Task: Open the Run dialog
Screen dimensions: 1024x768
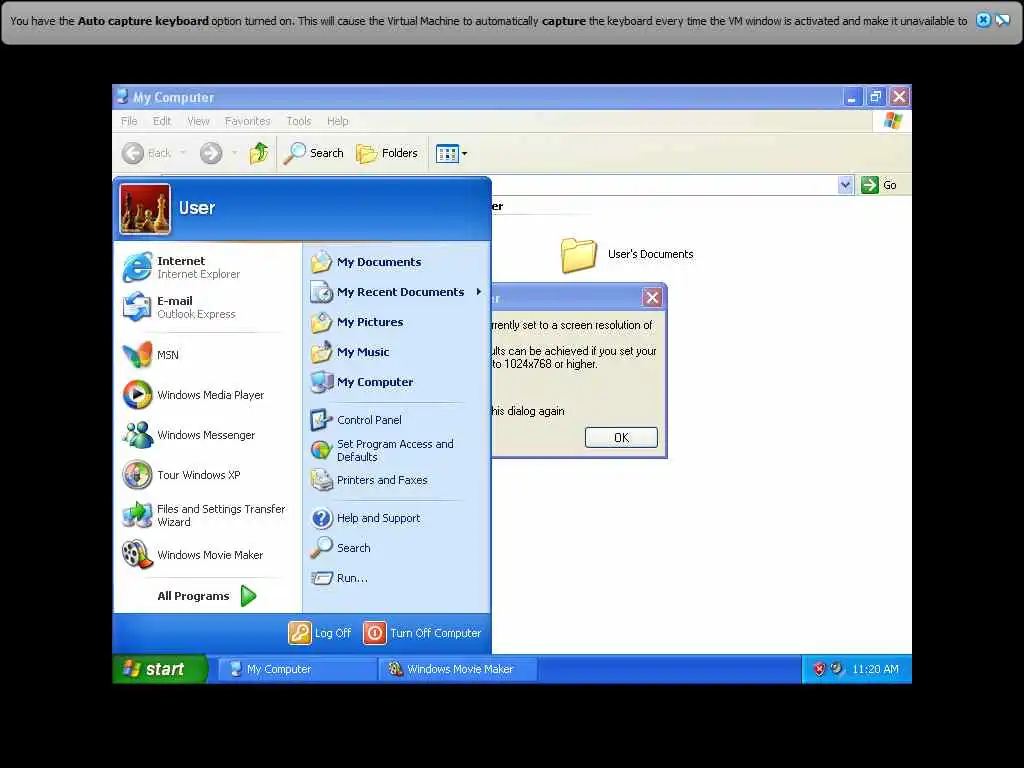Action: point(397,578)
